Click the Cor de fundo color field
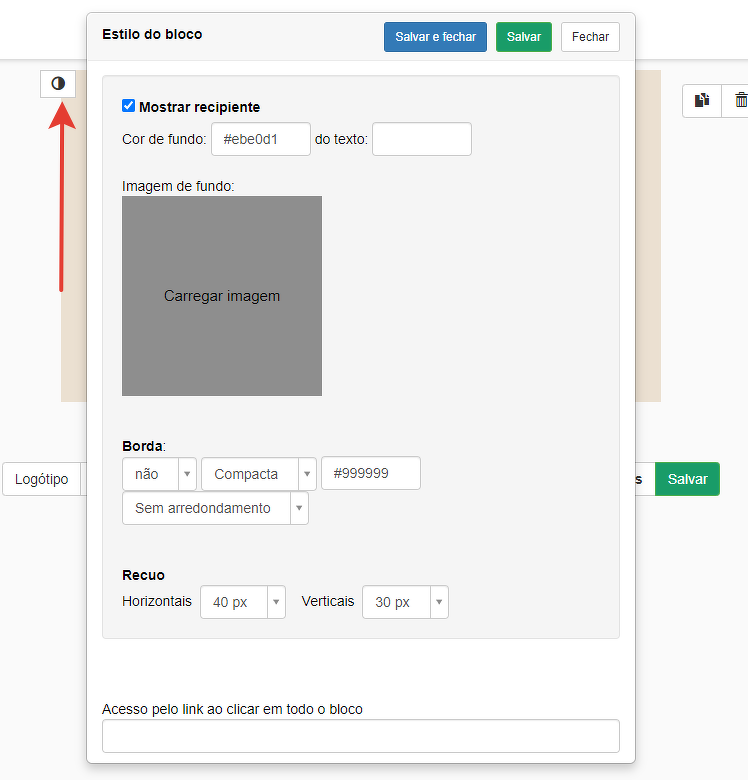The width and height of the screenshot is (748, 780). click(260, 139)
